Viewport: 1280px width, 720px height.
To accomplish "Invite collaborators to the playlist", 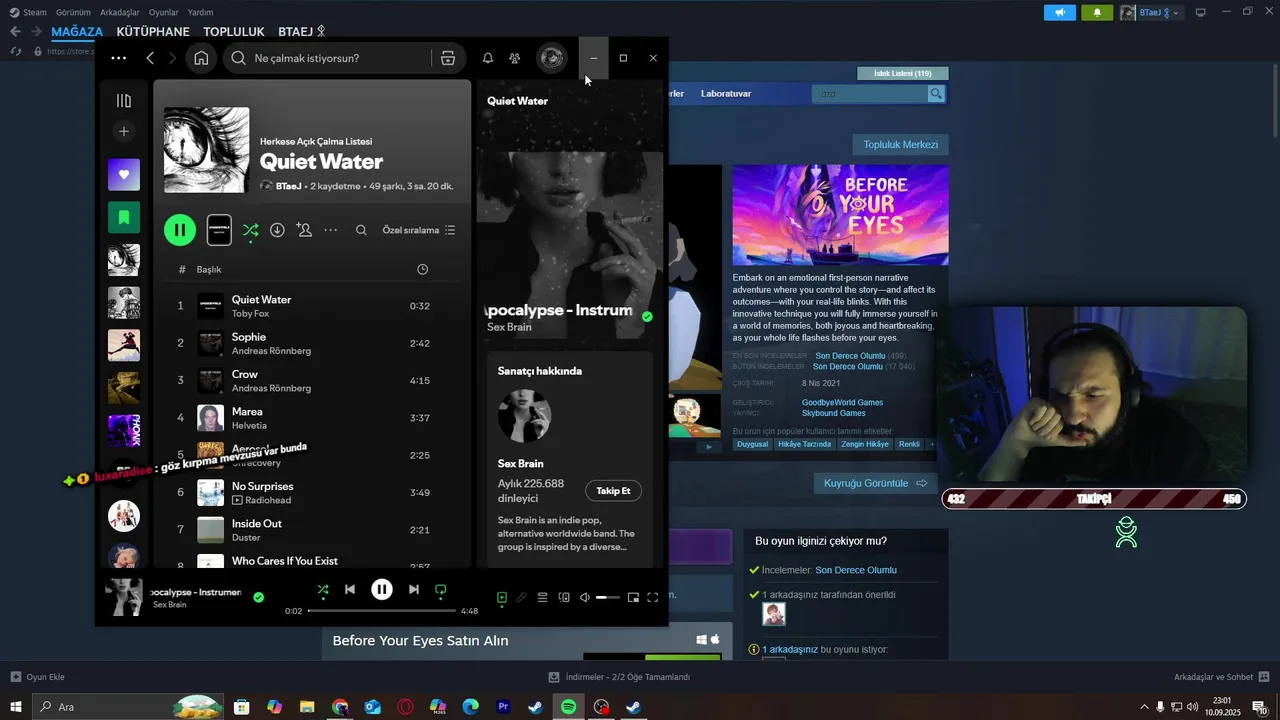I will (x=304, y=230).
